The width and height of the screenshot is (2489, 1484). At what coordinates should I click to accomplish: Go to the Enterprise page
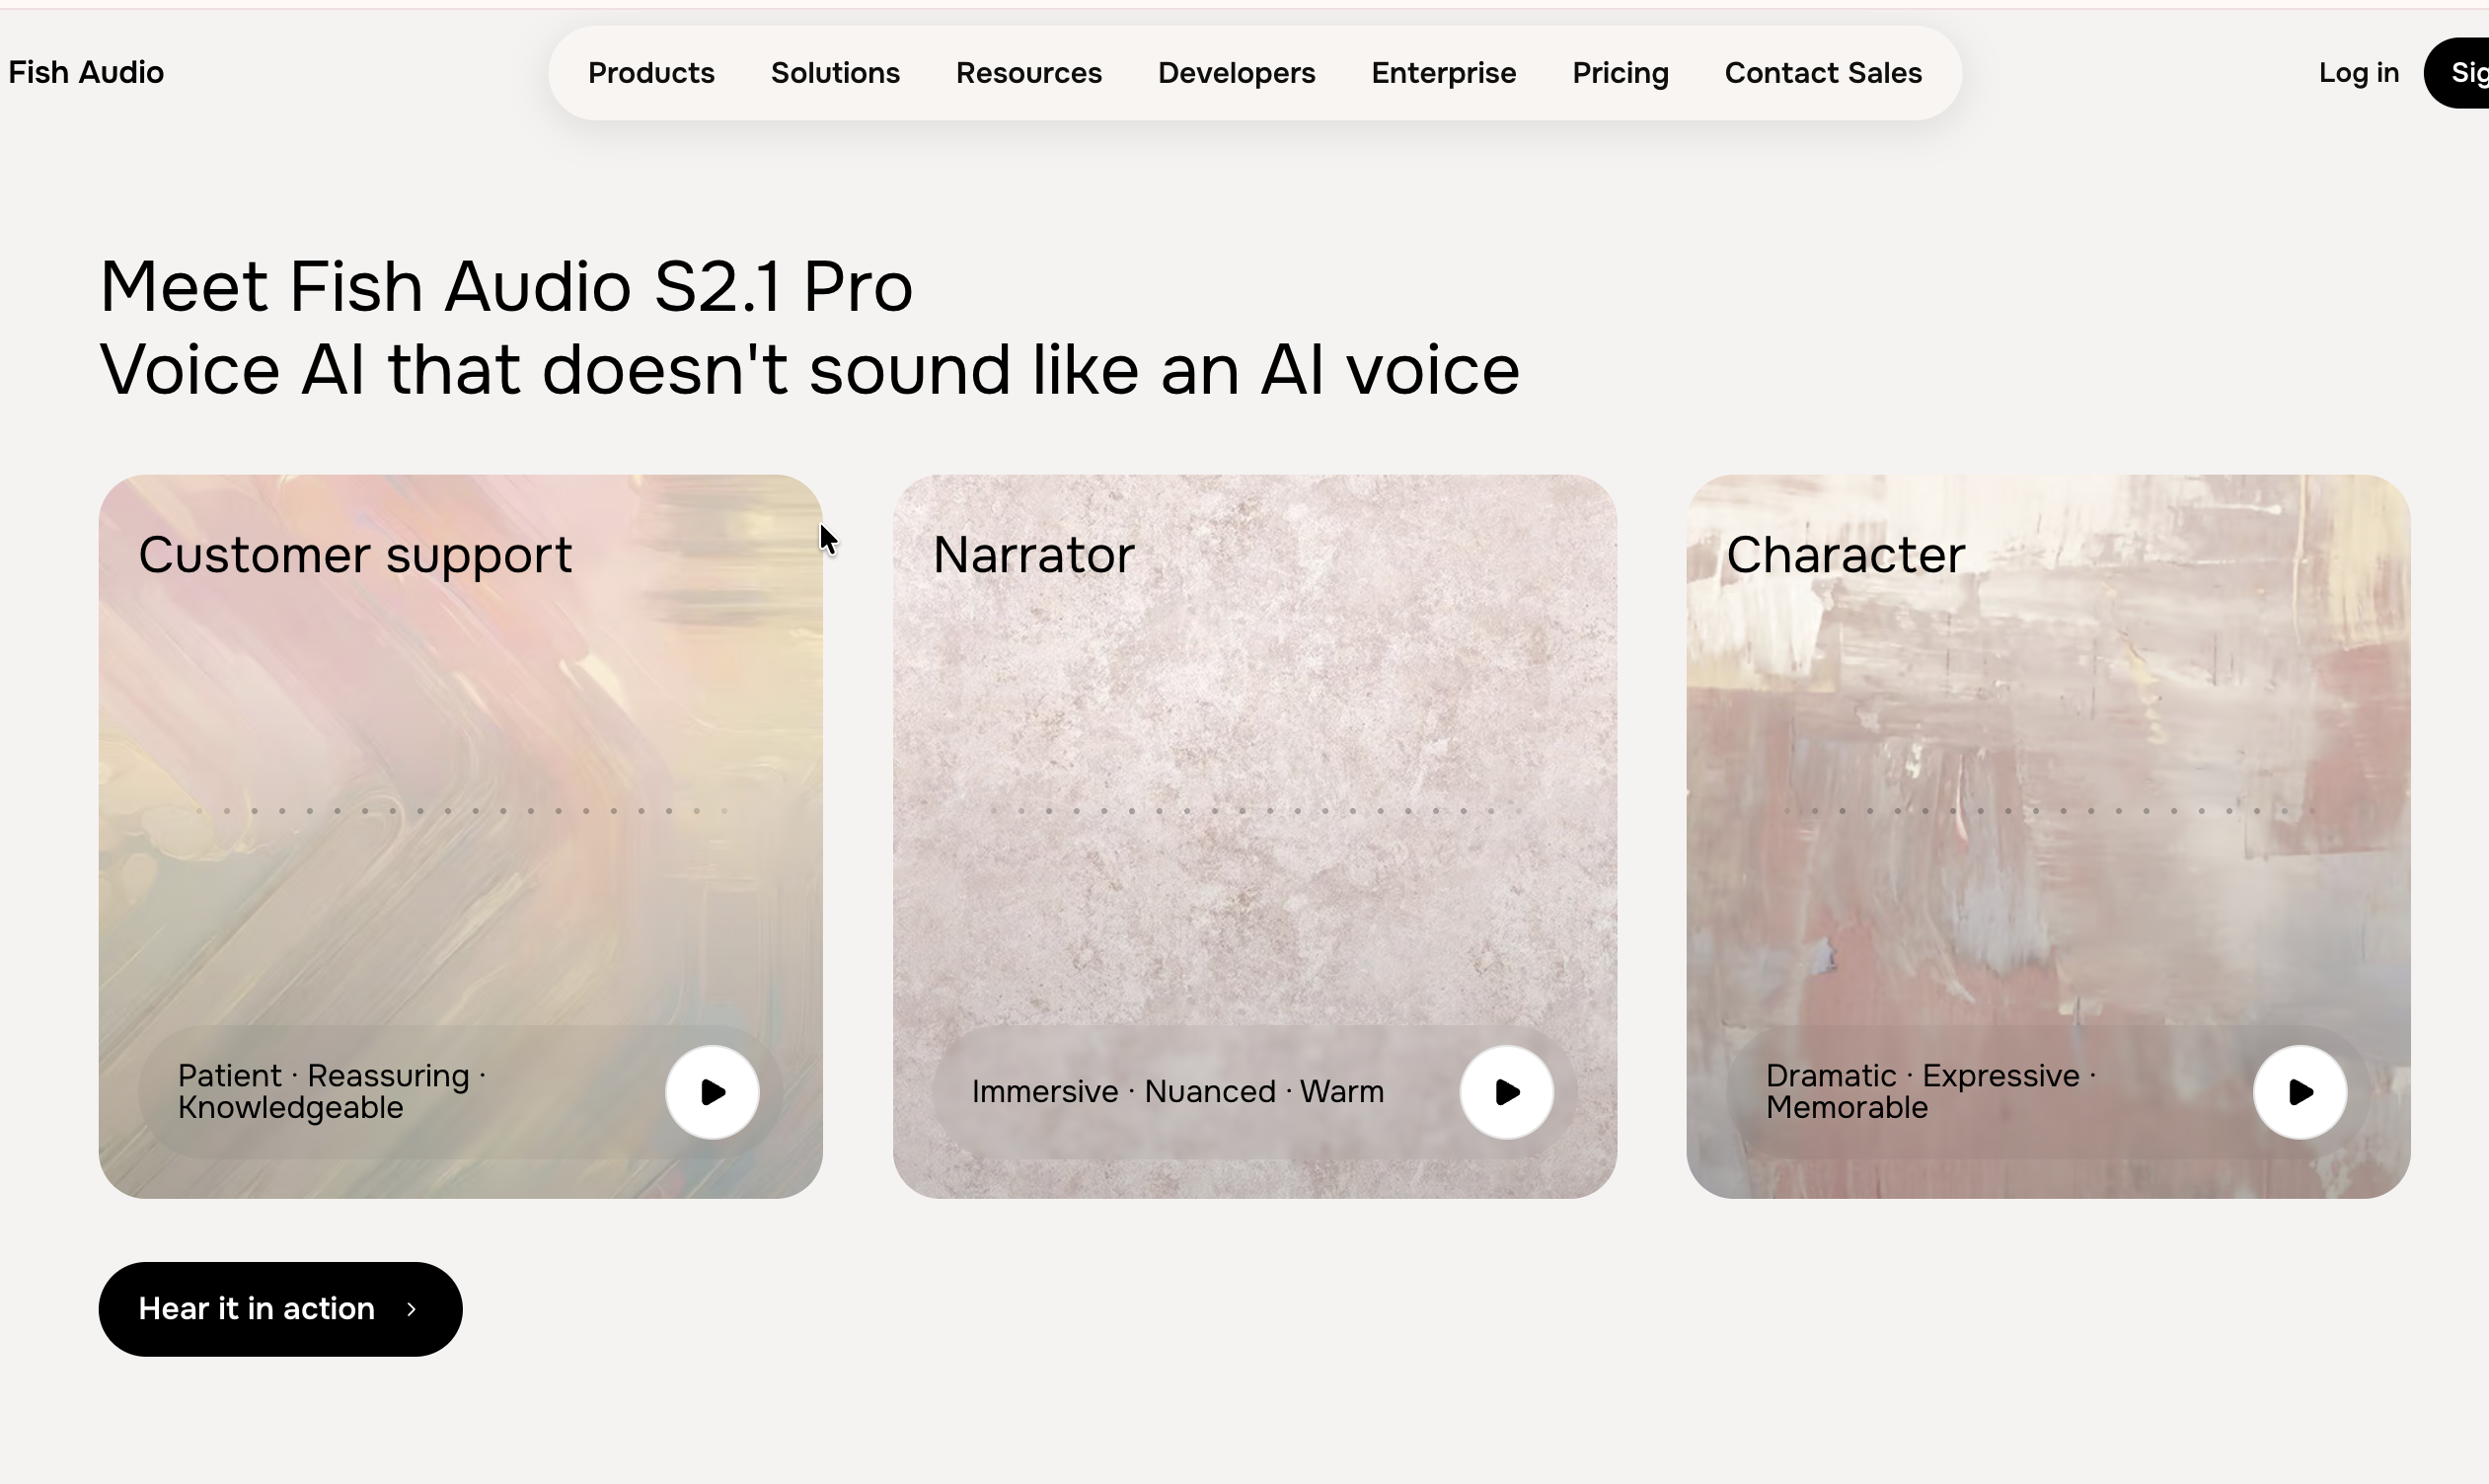1443,73
